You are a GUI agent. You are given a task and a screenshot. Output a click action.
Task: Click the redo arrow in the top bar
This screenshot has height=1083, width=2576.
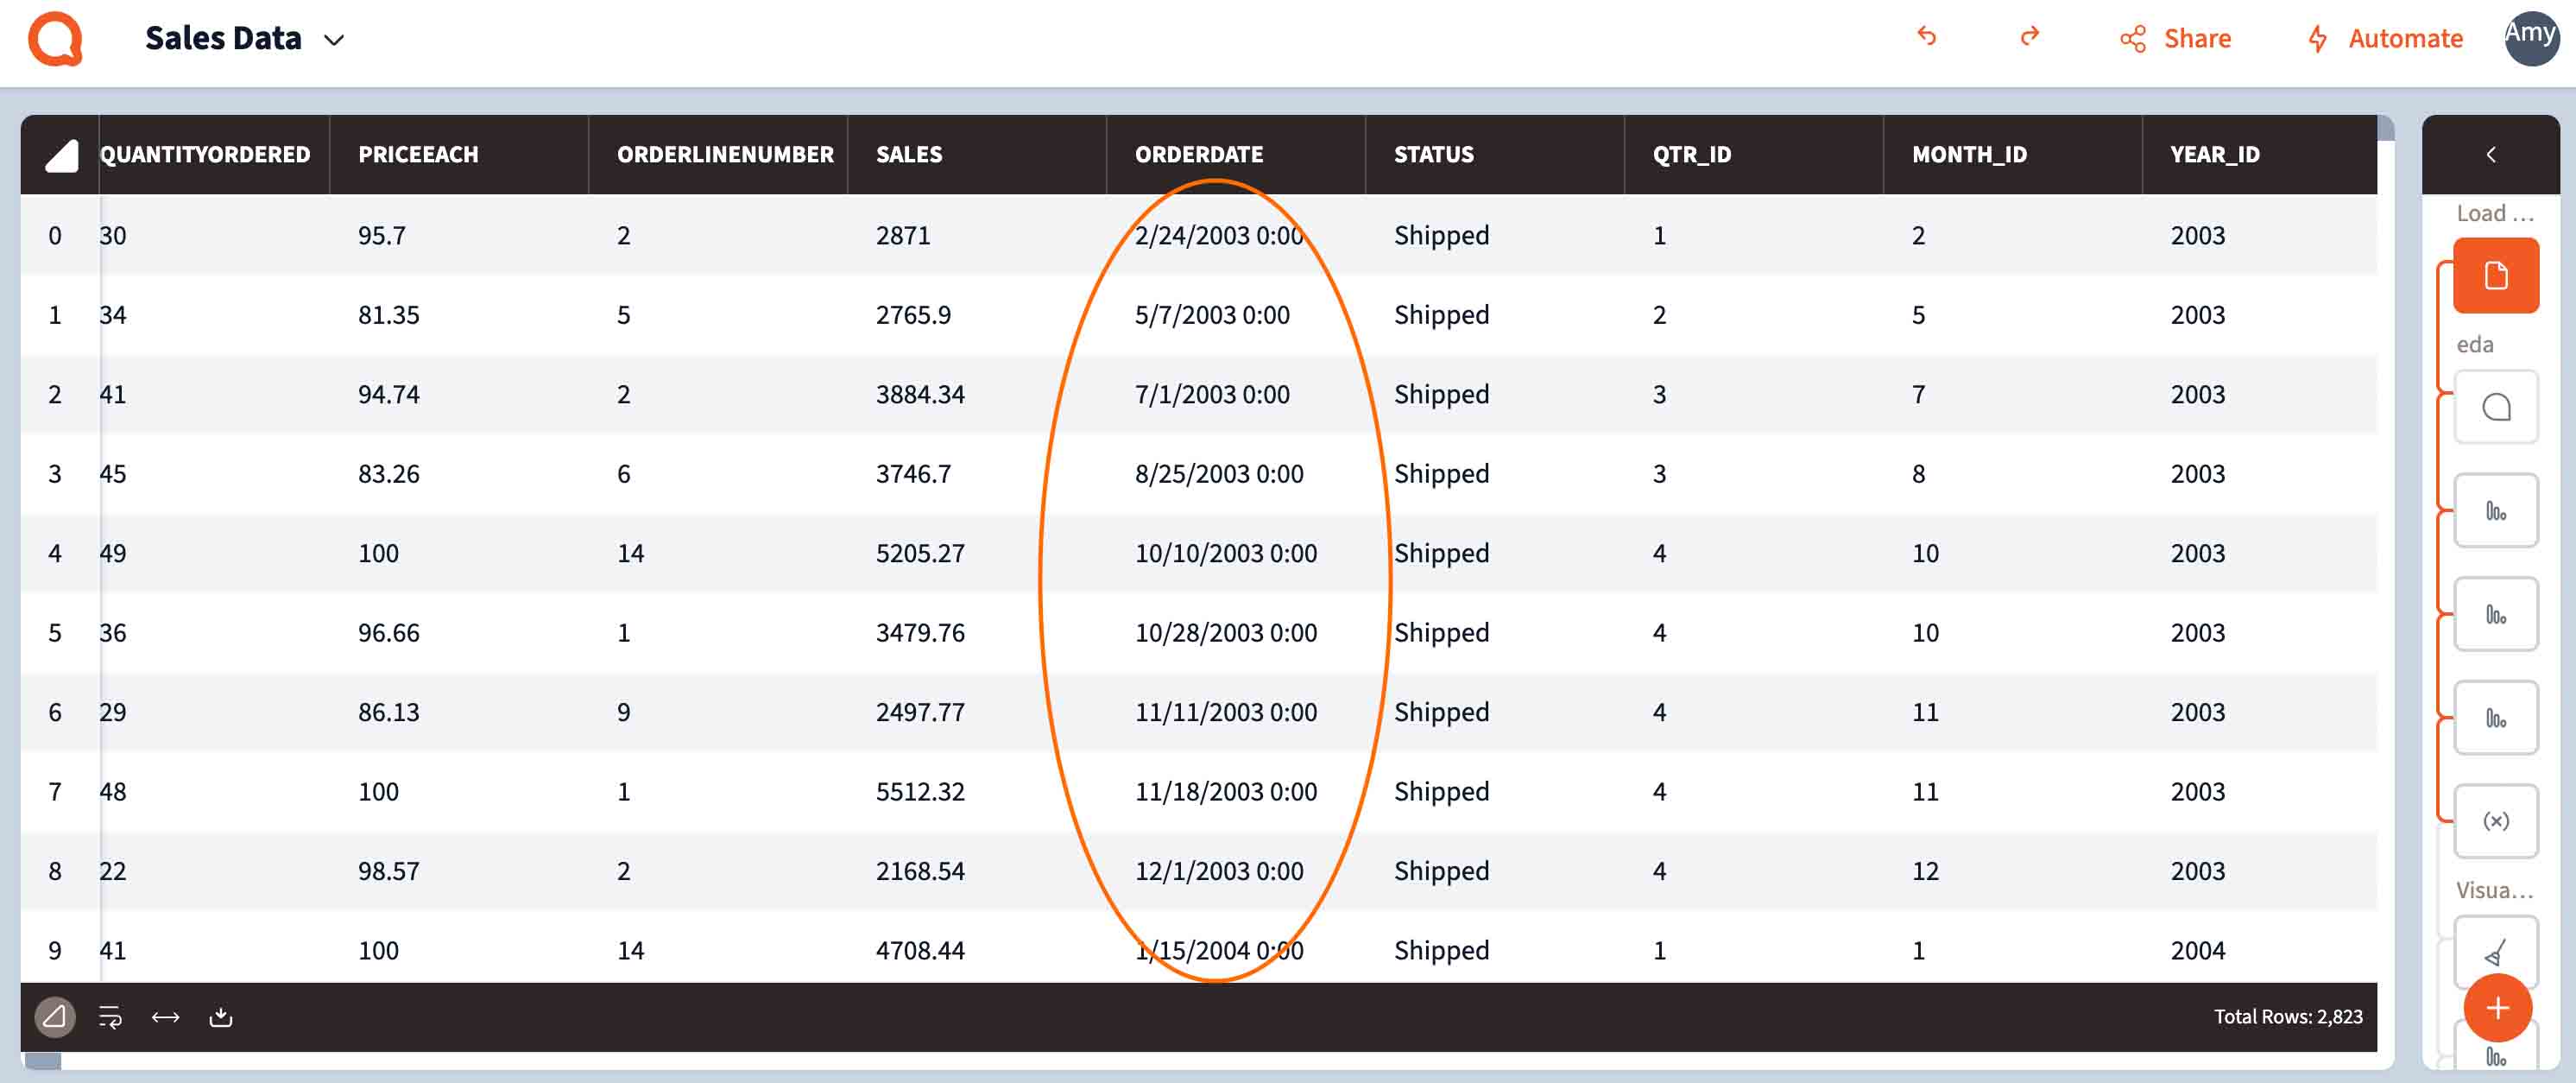pos(2030,38)
